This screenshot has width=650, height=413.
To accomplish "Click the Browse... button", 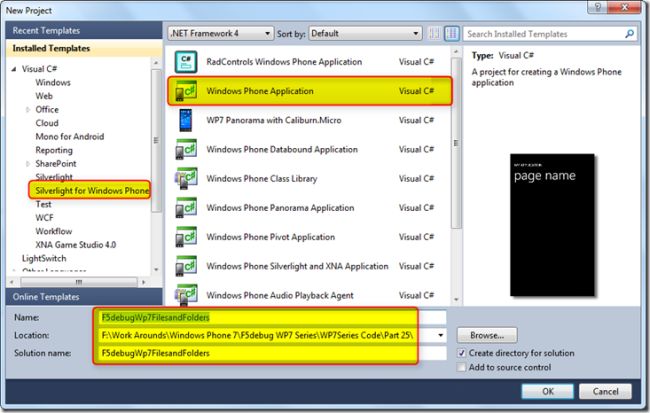I will [x=487, y=335].
